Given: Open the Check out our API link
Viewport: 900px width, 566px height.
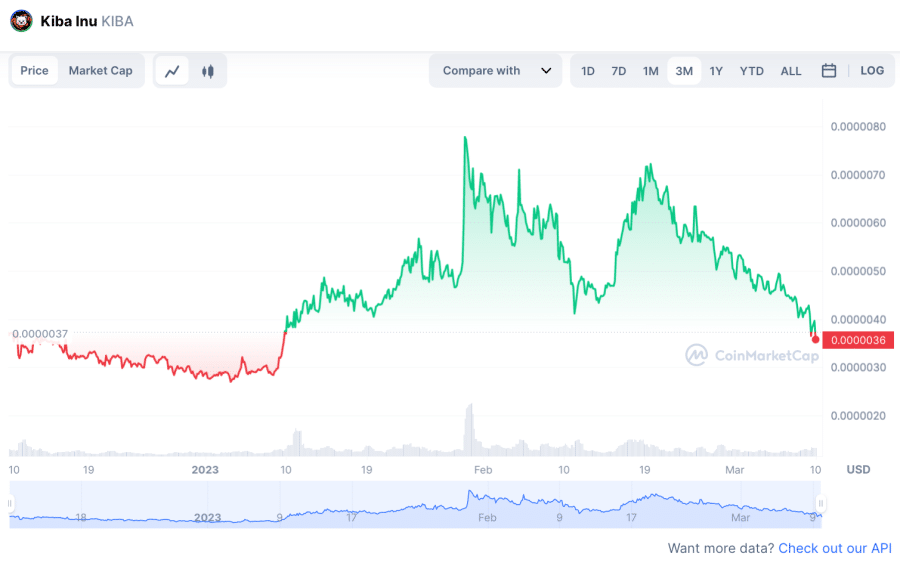Looking at the screenshot, I should (x=835, y=548).
